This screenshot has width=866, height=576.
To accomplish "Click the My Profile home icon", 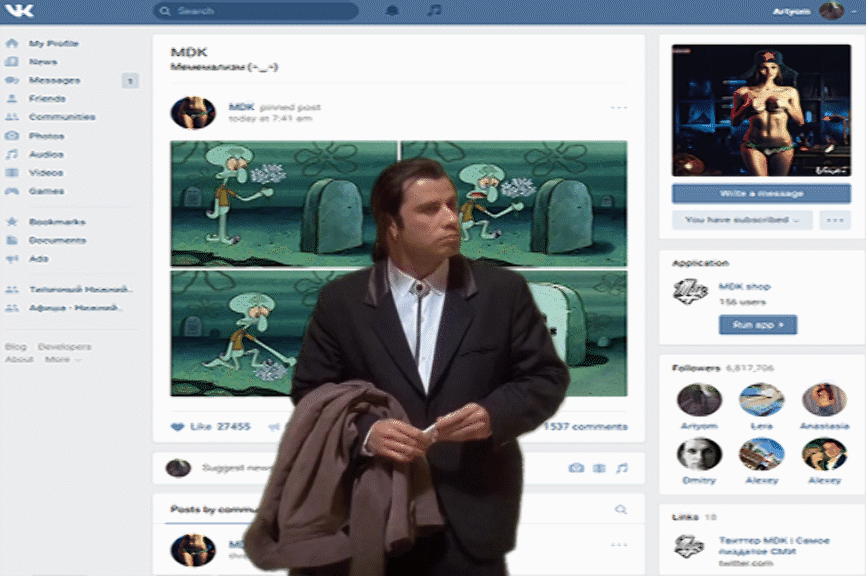I will click(x=12, y=43).
